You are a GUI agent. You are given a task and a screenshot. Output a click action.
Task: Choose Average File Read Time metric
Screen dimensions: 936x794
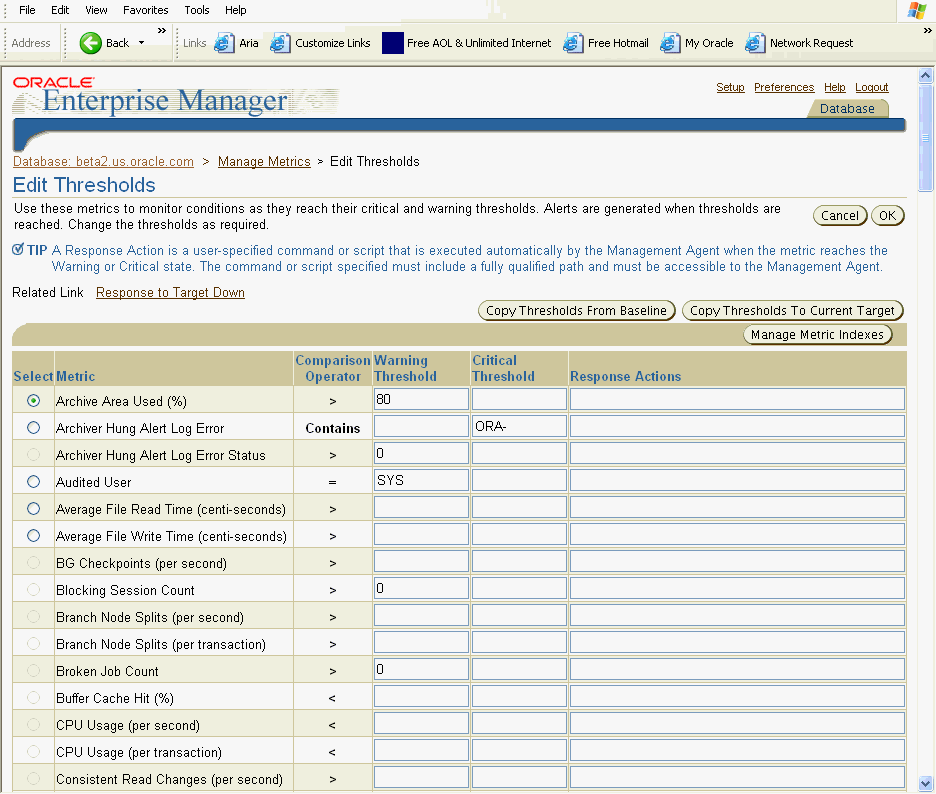[32, 508]
